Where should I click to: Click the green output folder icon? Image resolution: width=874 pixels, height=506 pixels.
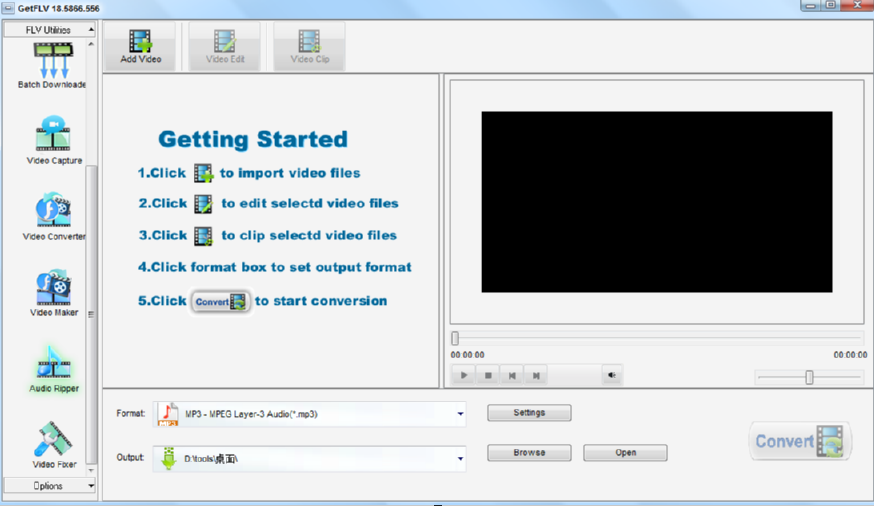(168, 459)
